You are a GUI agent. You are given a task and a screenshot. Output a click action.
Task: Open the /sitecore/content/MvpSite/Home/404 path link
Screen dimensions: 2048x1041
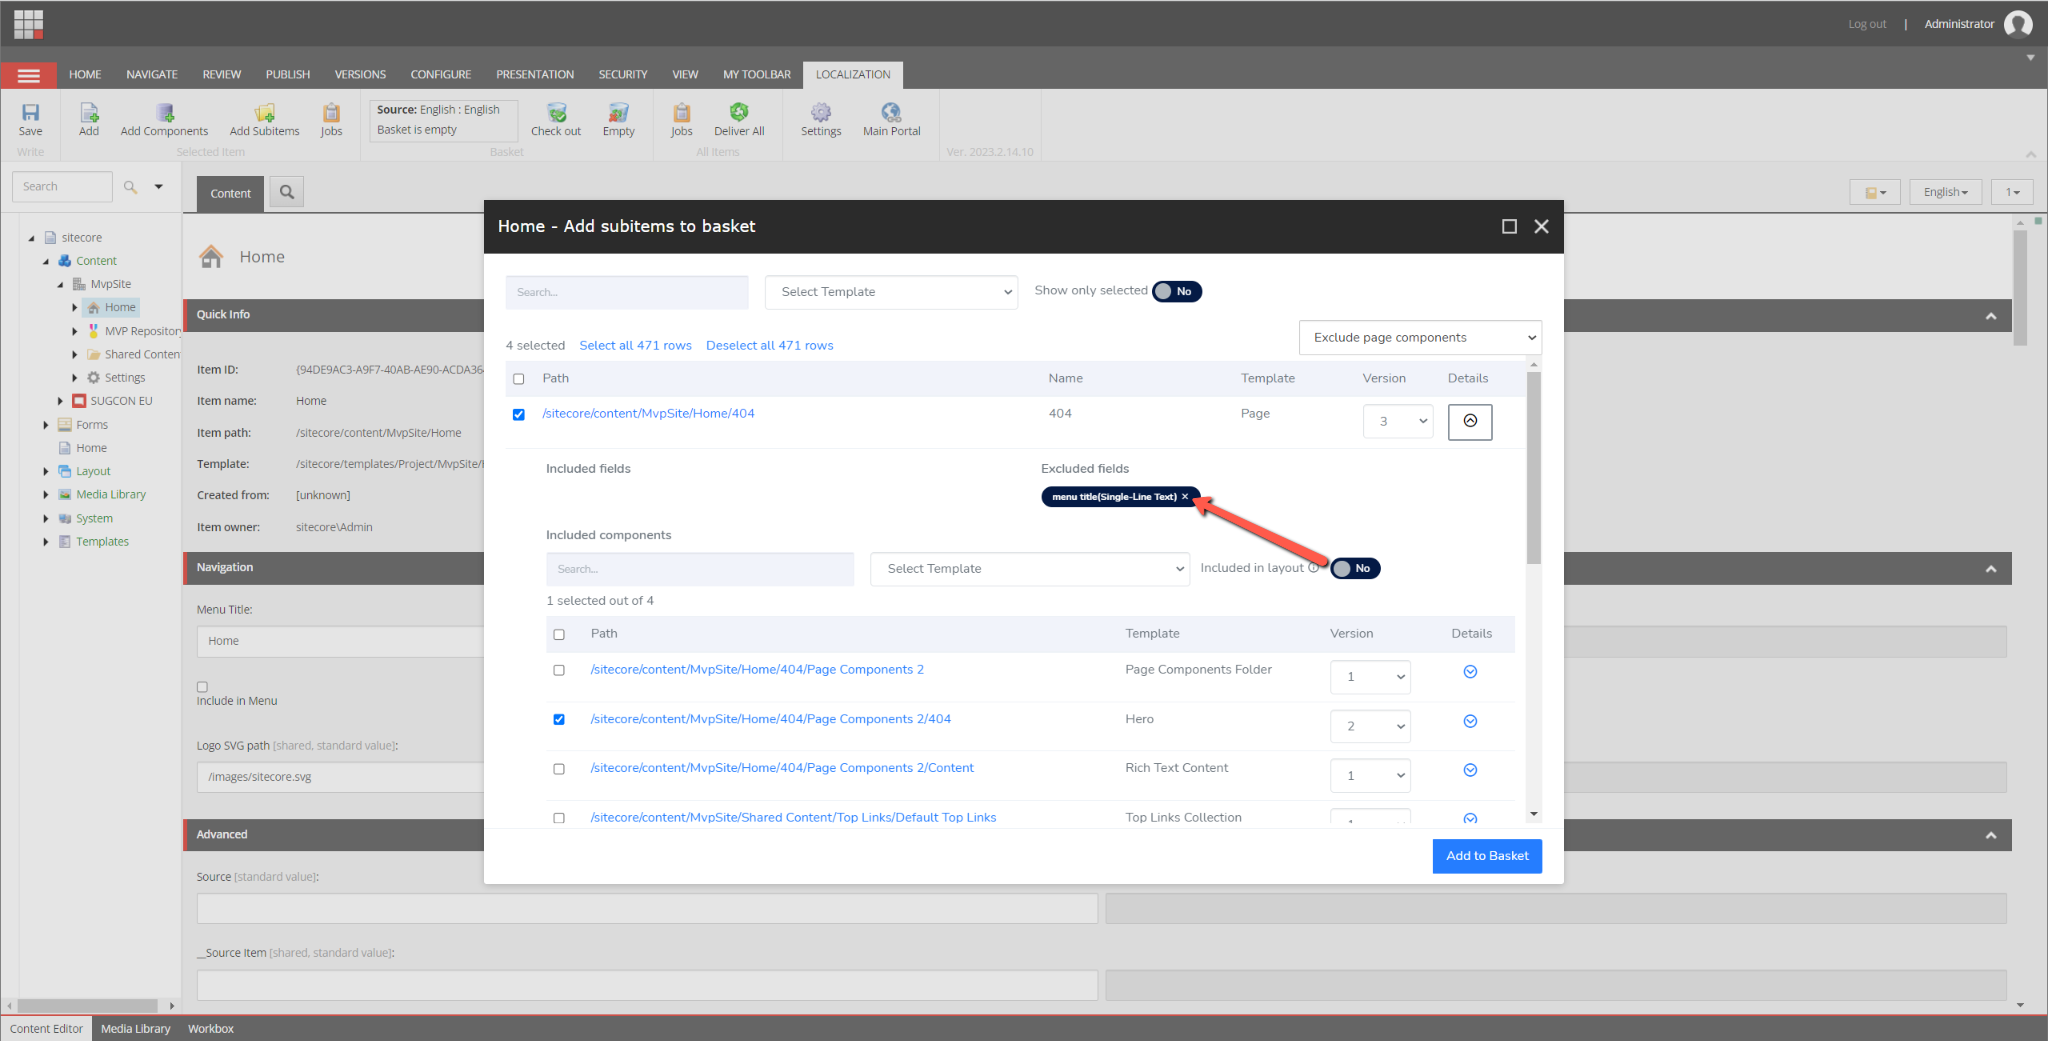tap(649, 414)
